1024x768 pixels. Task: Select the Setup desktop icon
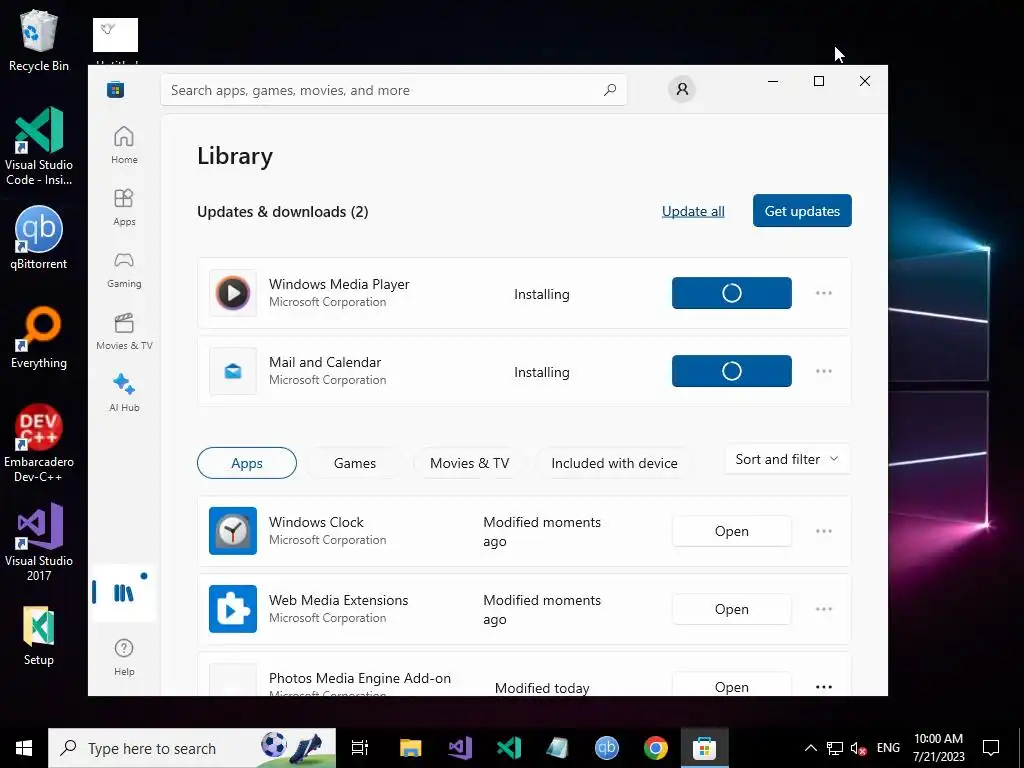coord(39,636)
